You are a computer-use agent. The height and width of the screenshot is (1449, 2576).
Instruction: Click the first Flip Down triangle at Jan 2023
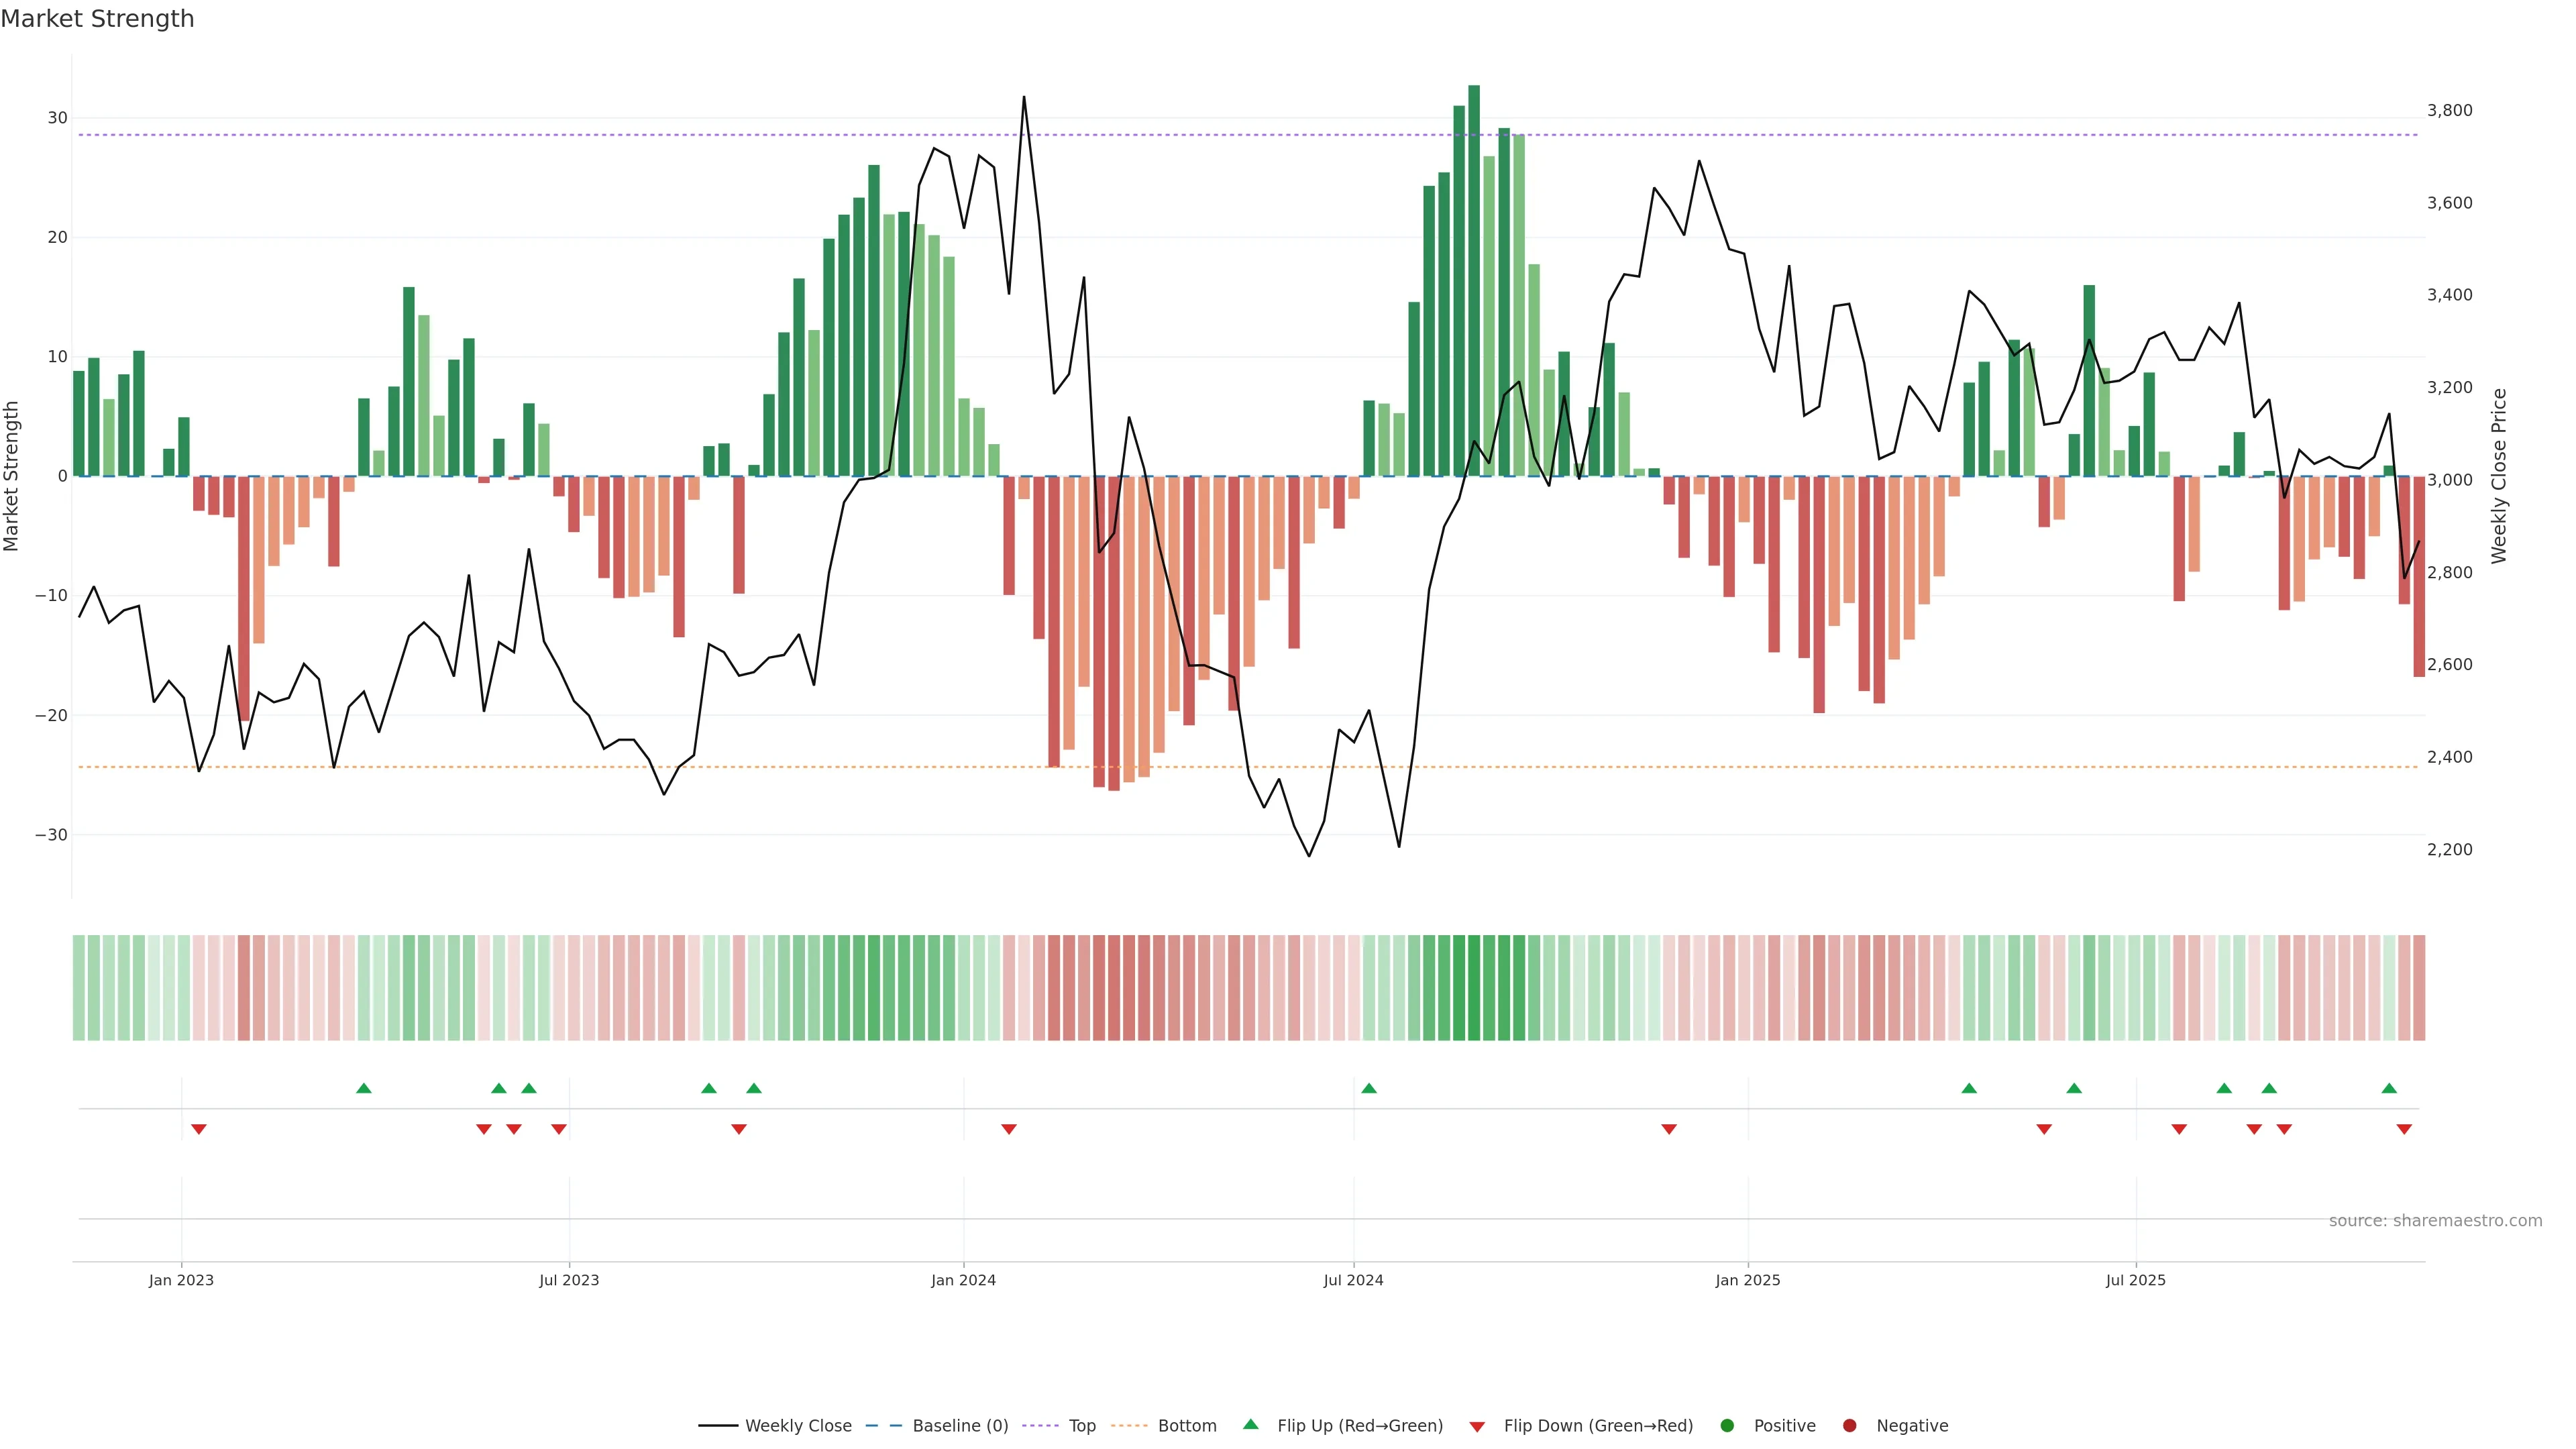tap(199, 1129)
